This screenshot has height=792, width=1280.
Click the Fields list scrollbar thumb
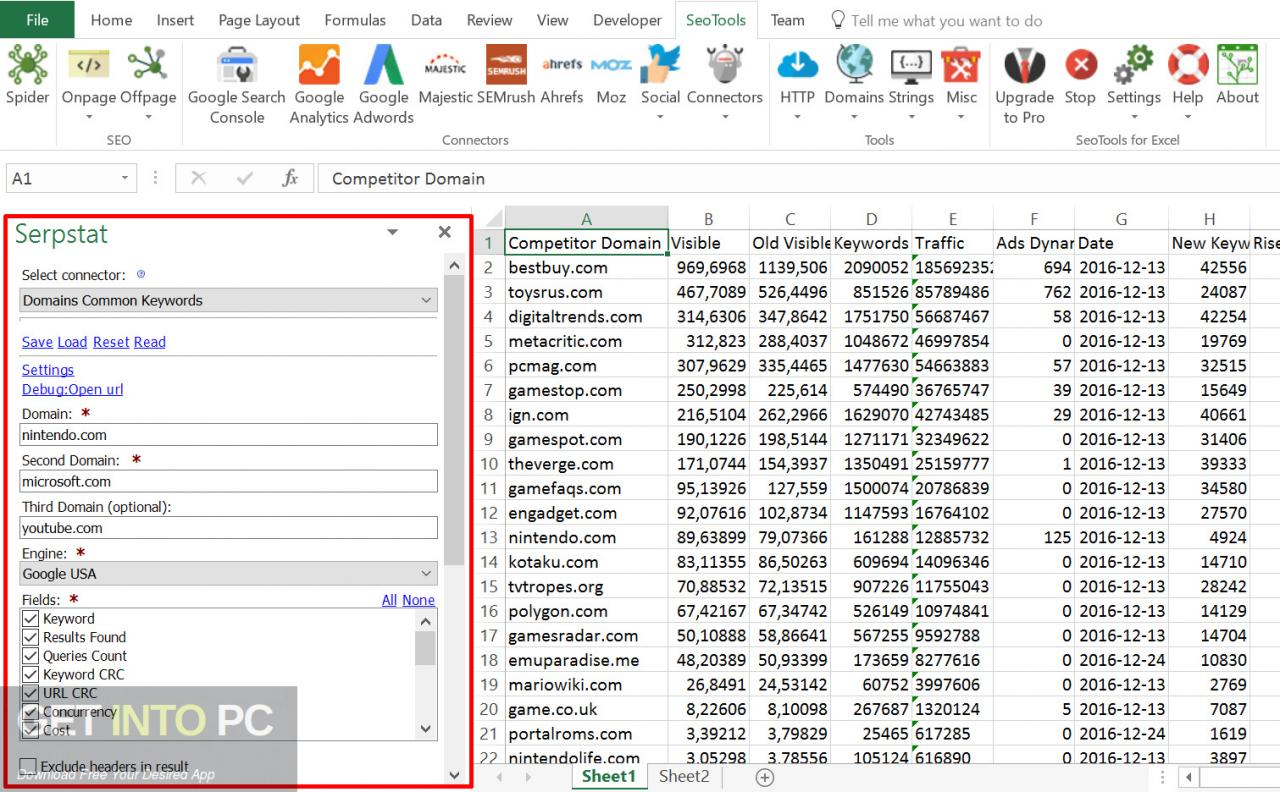tap(425, 647)
